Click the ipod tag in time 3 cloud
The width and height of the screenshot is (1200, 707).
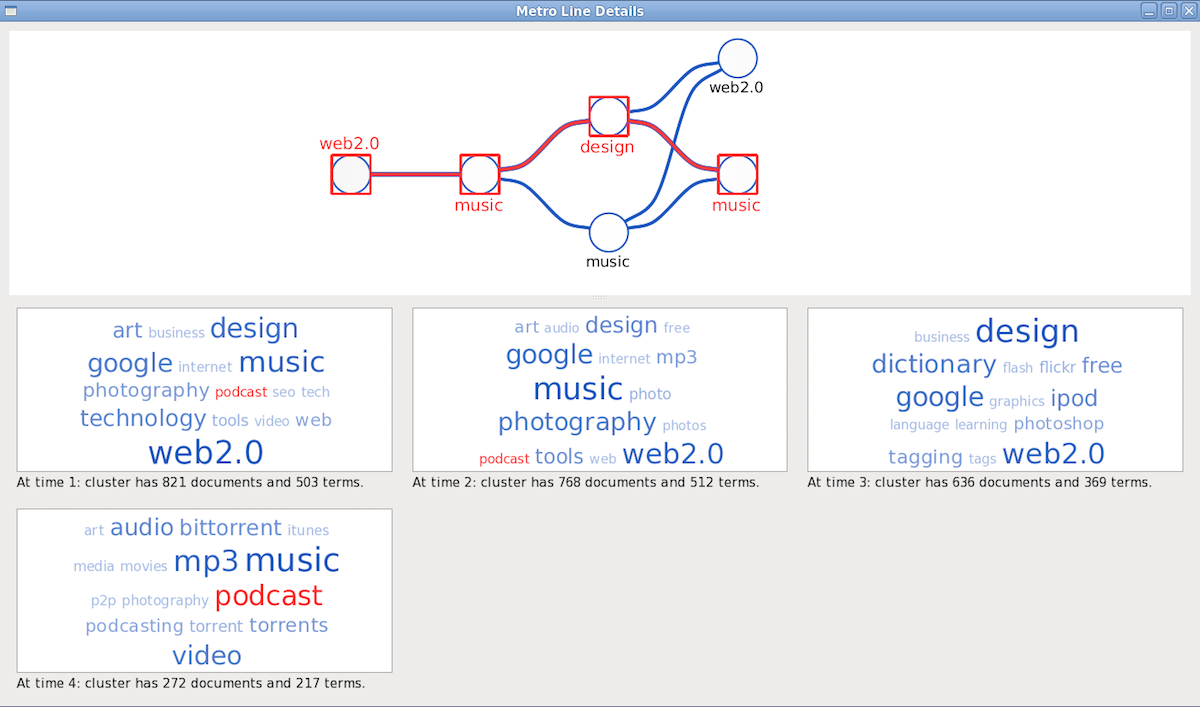click(x=1074, y=398)
